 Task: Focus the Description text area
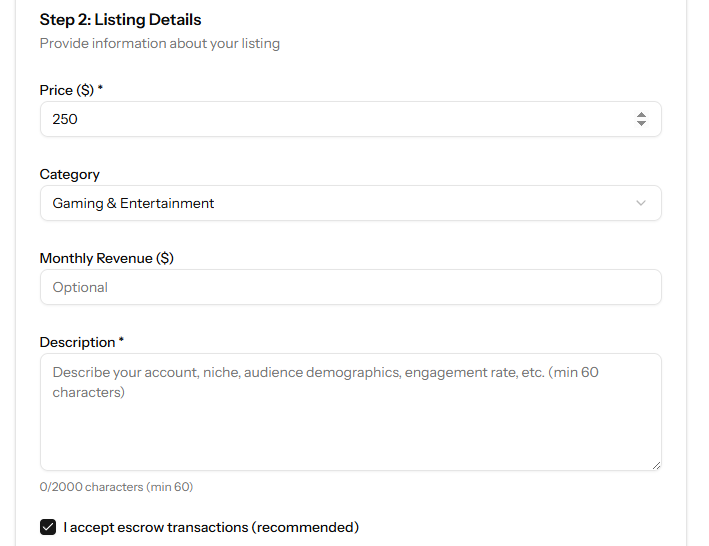pos(351,412)
